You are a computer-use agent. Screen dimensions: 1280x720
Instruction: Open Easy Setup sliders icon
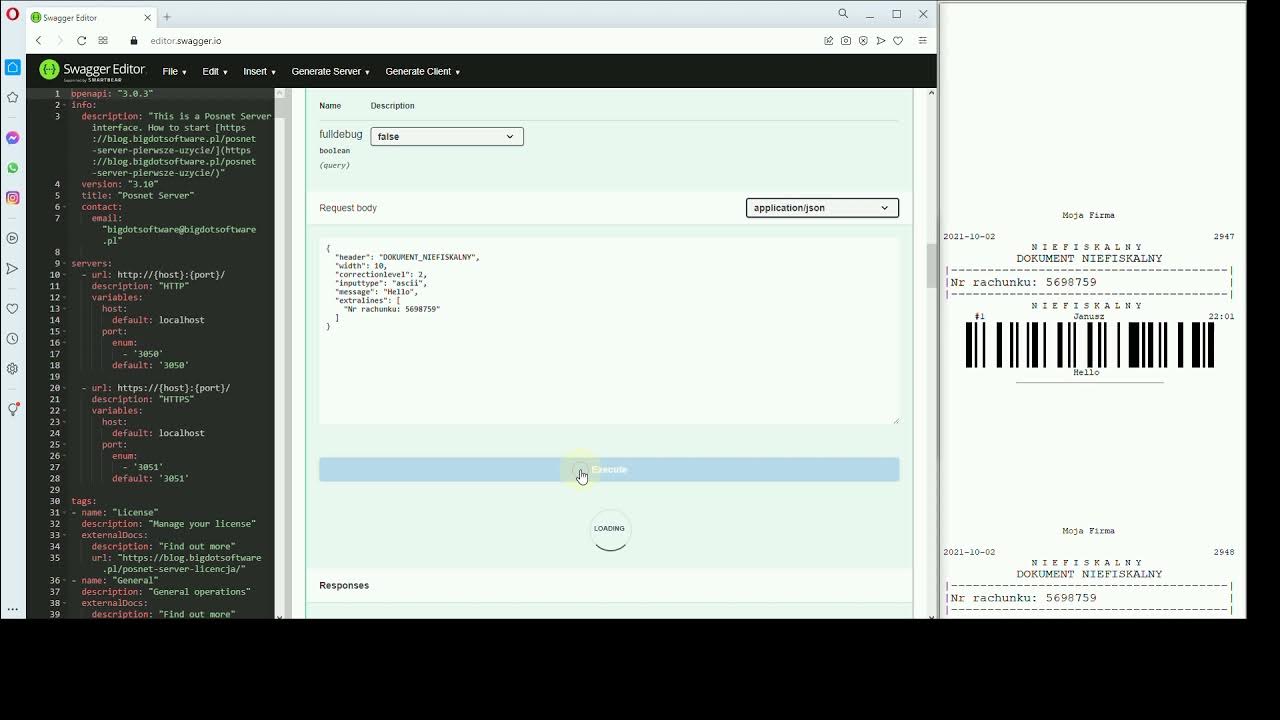pos(922,41)
